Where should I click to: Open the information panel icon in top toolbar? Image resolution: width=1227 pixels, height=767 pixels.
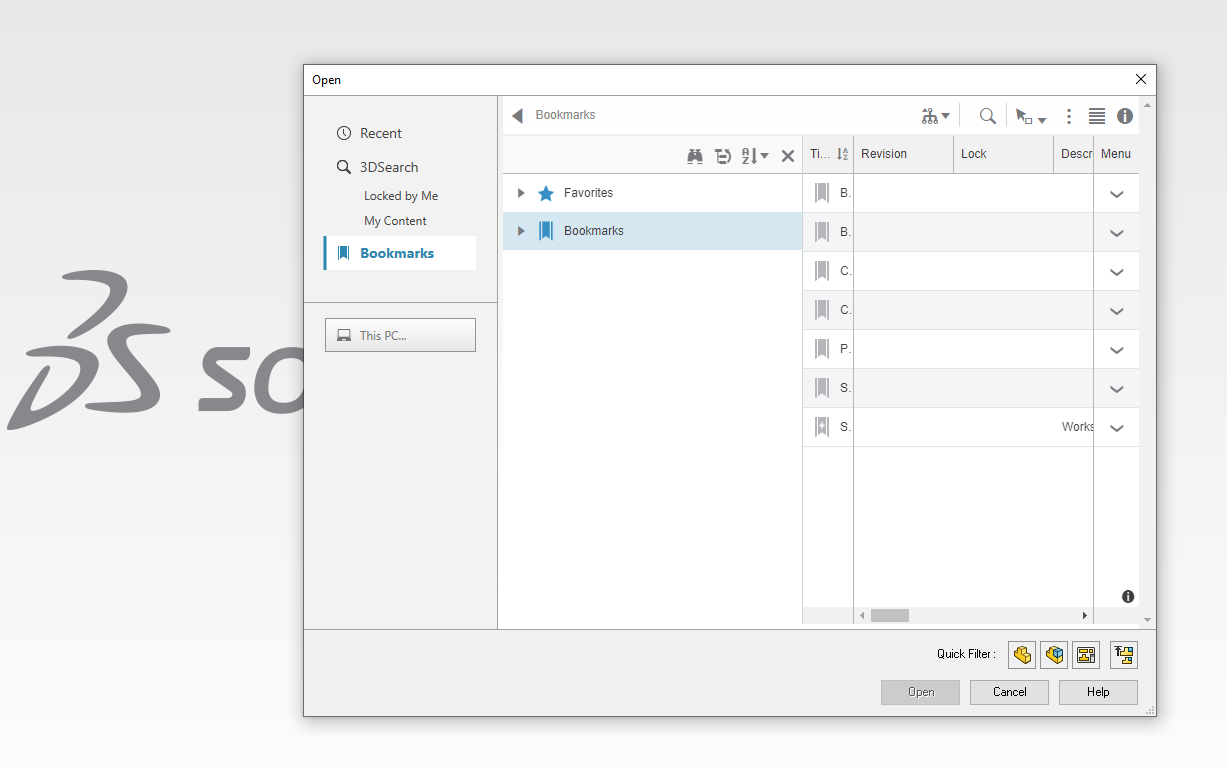1125,116
